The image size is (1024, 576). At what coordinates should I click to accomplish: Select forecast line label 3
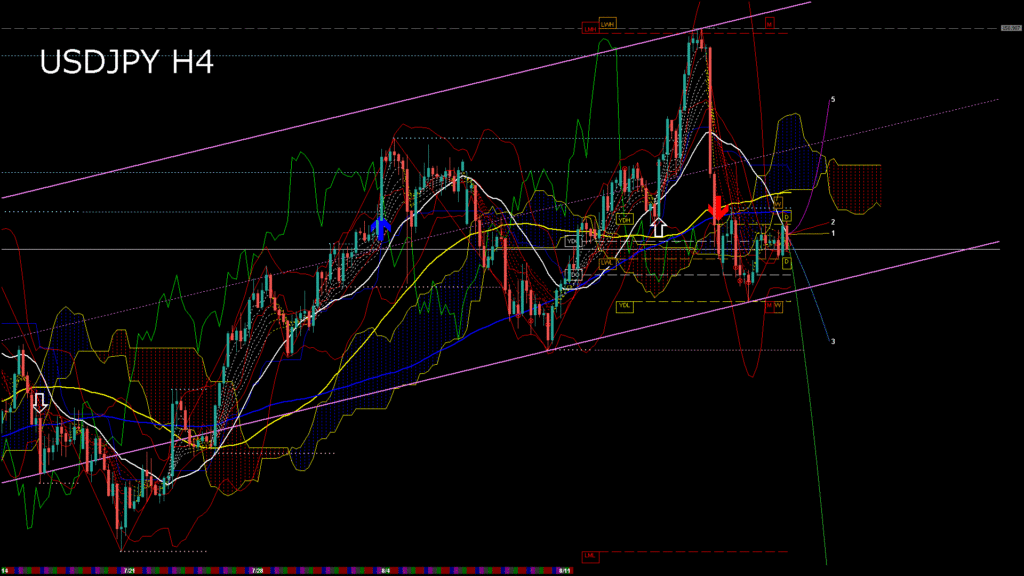pyautogui.click(x=833, y=341)
